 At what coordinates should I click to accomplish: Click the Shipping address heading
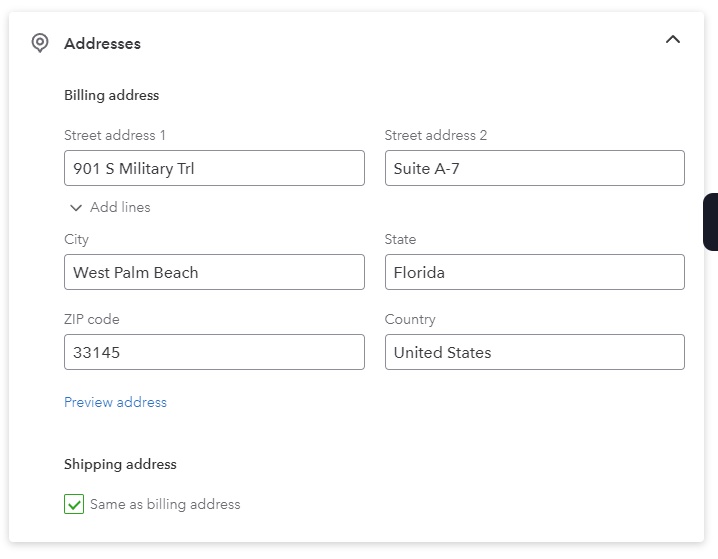click(120, 464)
